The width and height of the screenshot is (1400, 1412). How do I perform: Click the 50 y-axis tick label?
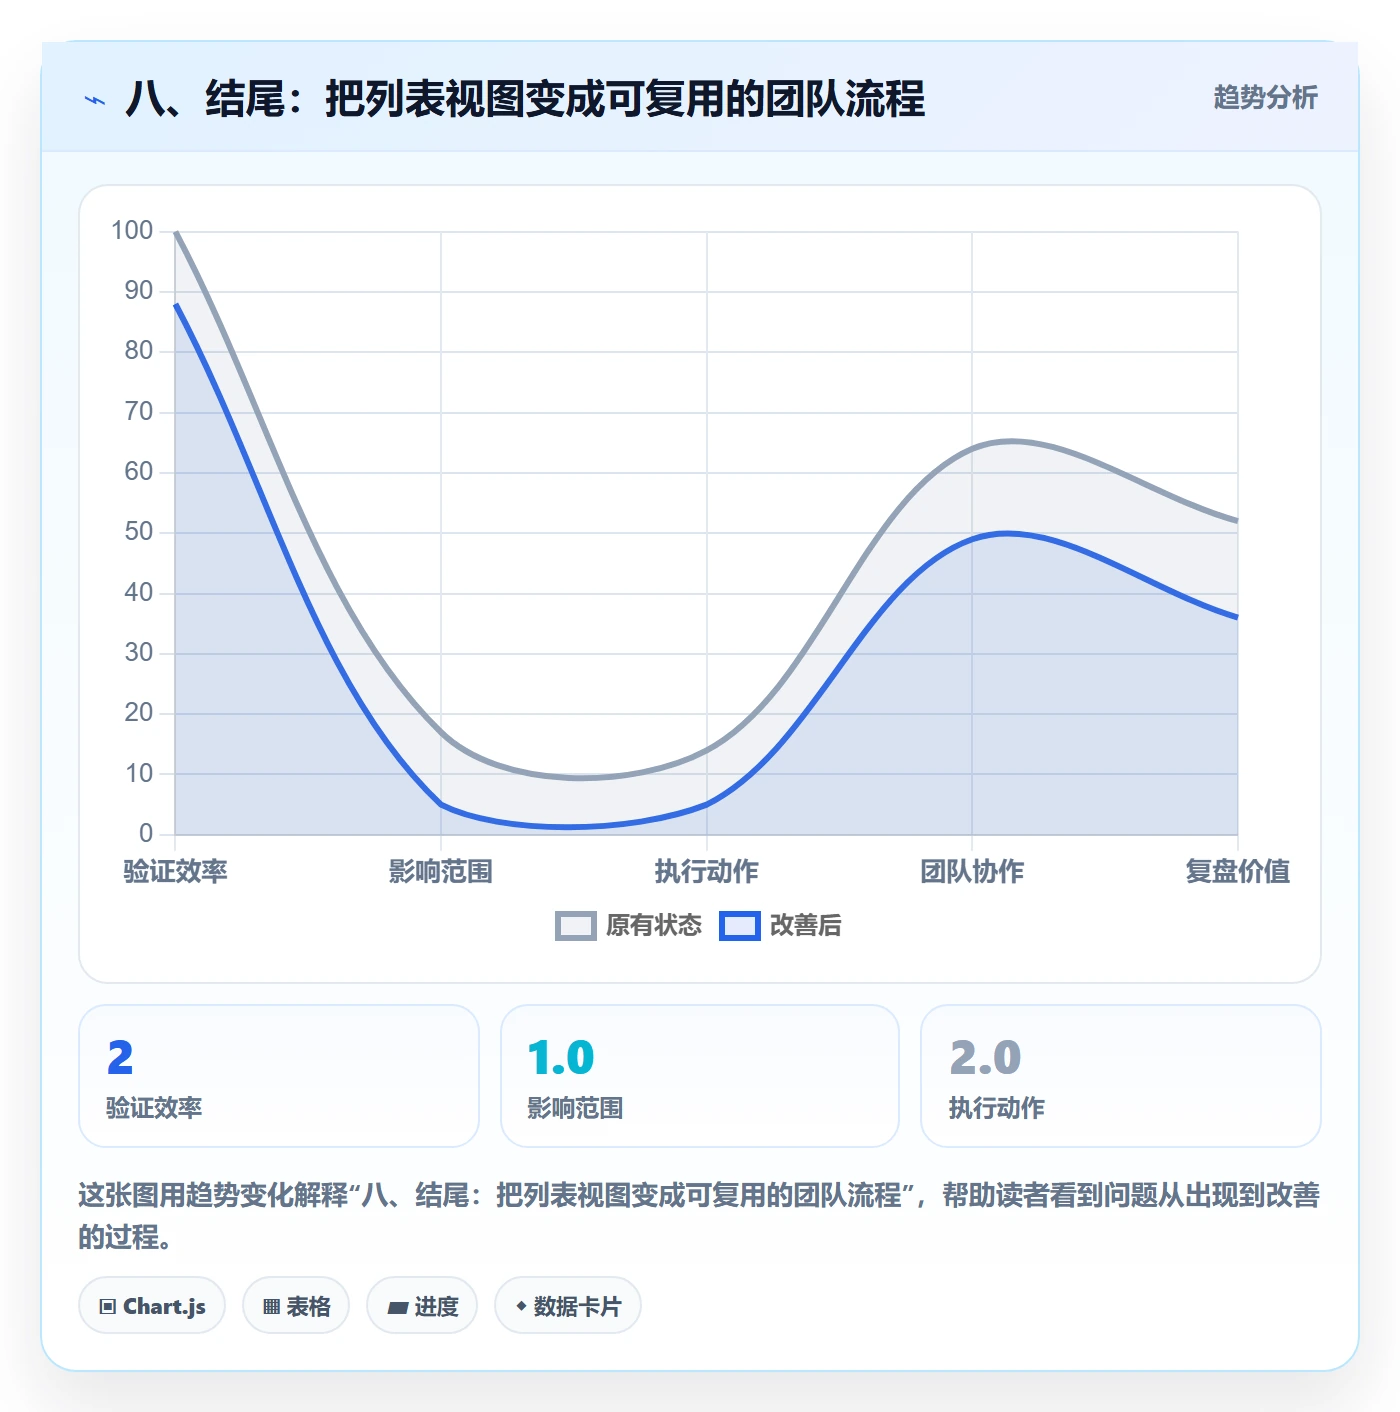[139, 532]
